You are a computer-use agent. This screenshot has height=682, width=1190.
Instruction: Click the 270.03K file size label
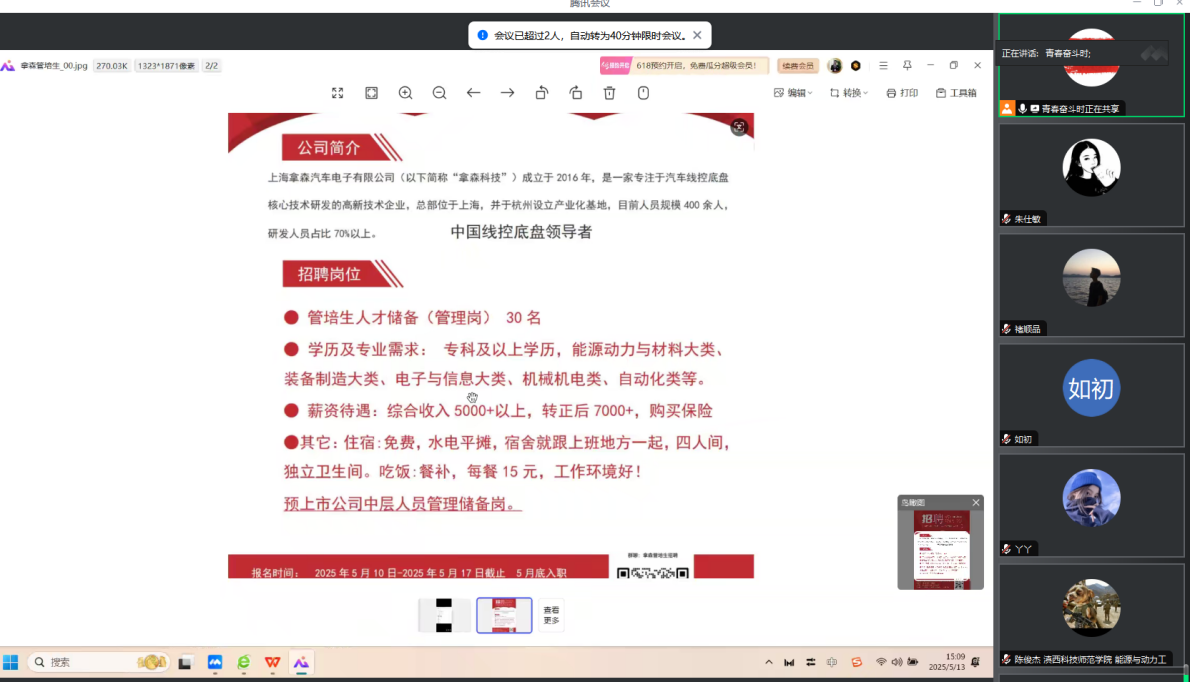pos(112,66)
